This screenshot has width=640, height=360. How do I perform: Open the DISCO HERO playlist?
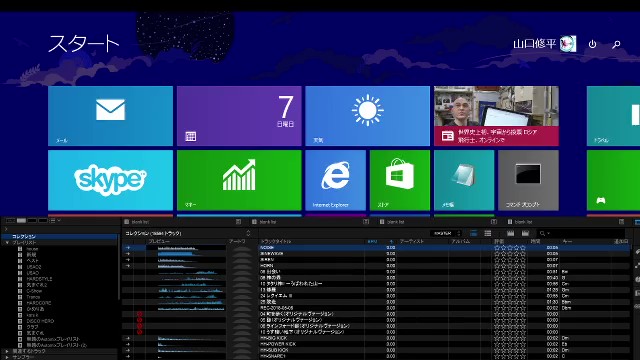coord(40,321)
